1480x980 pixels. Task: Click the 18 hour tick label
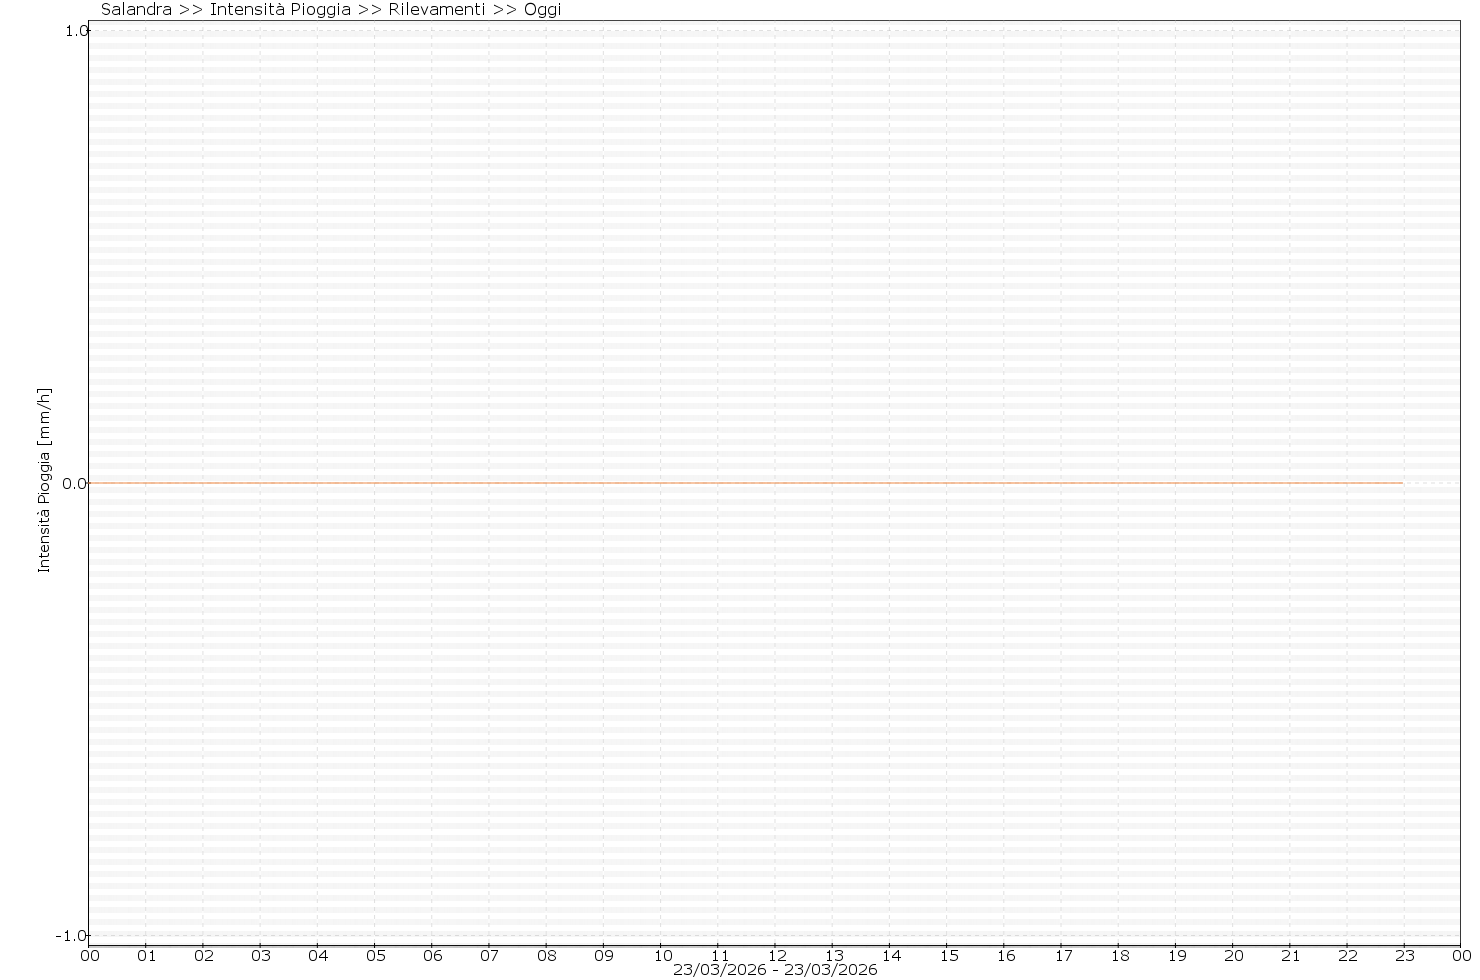(x=1118, y=956)
